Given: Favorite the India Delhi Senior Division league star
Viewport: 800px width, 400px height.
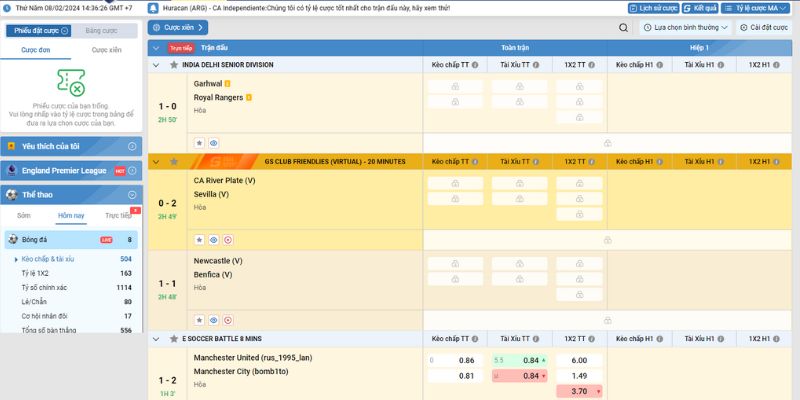Looking at the screenshot, I should click(173, 65).
